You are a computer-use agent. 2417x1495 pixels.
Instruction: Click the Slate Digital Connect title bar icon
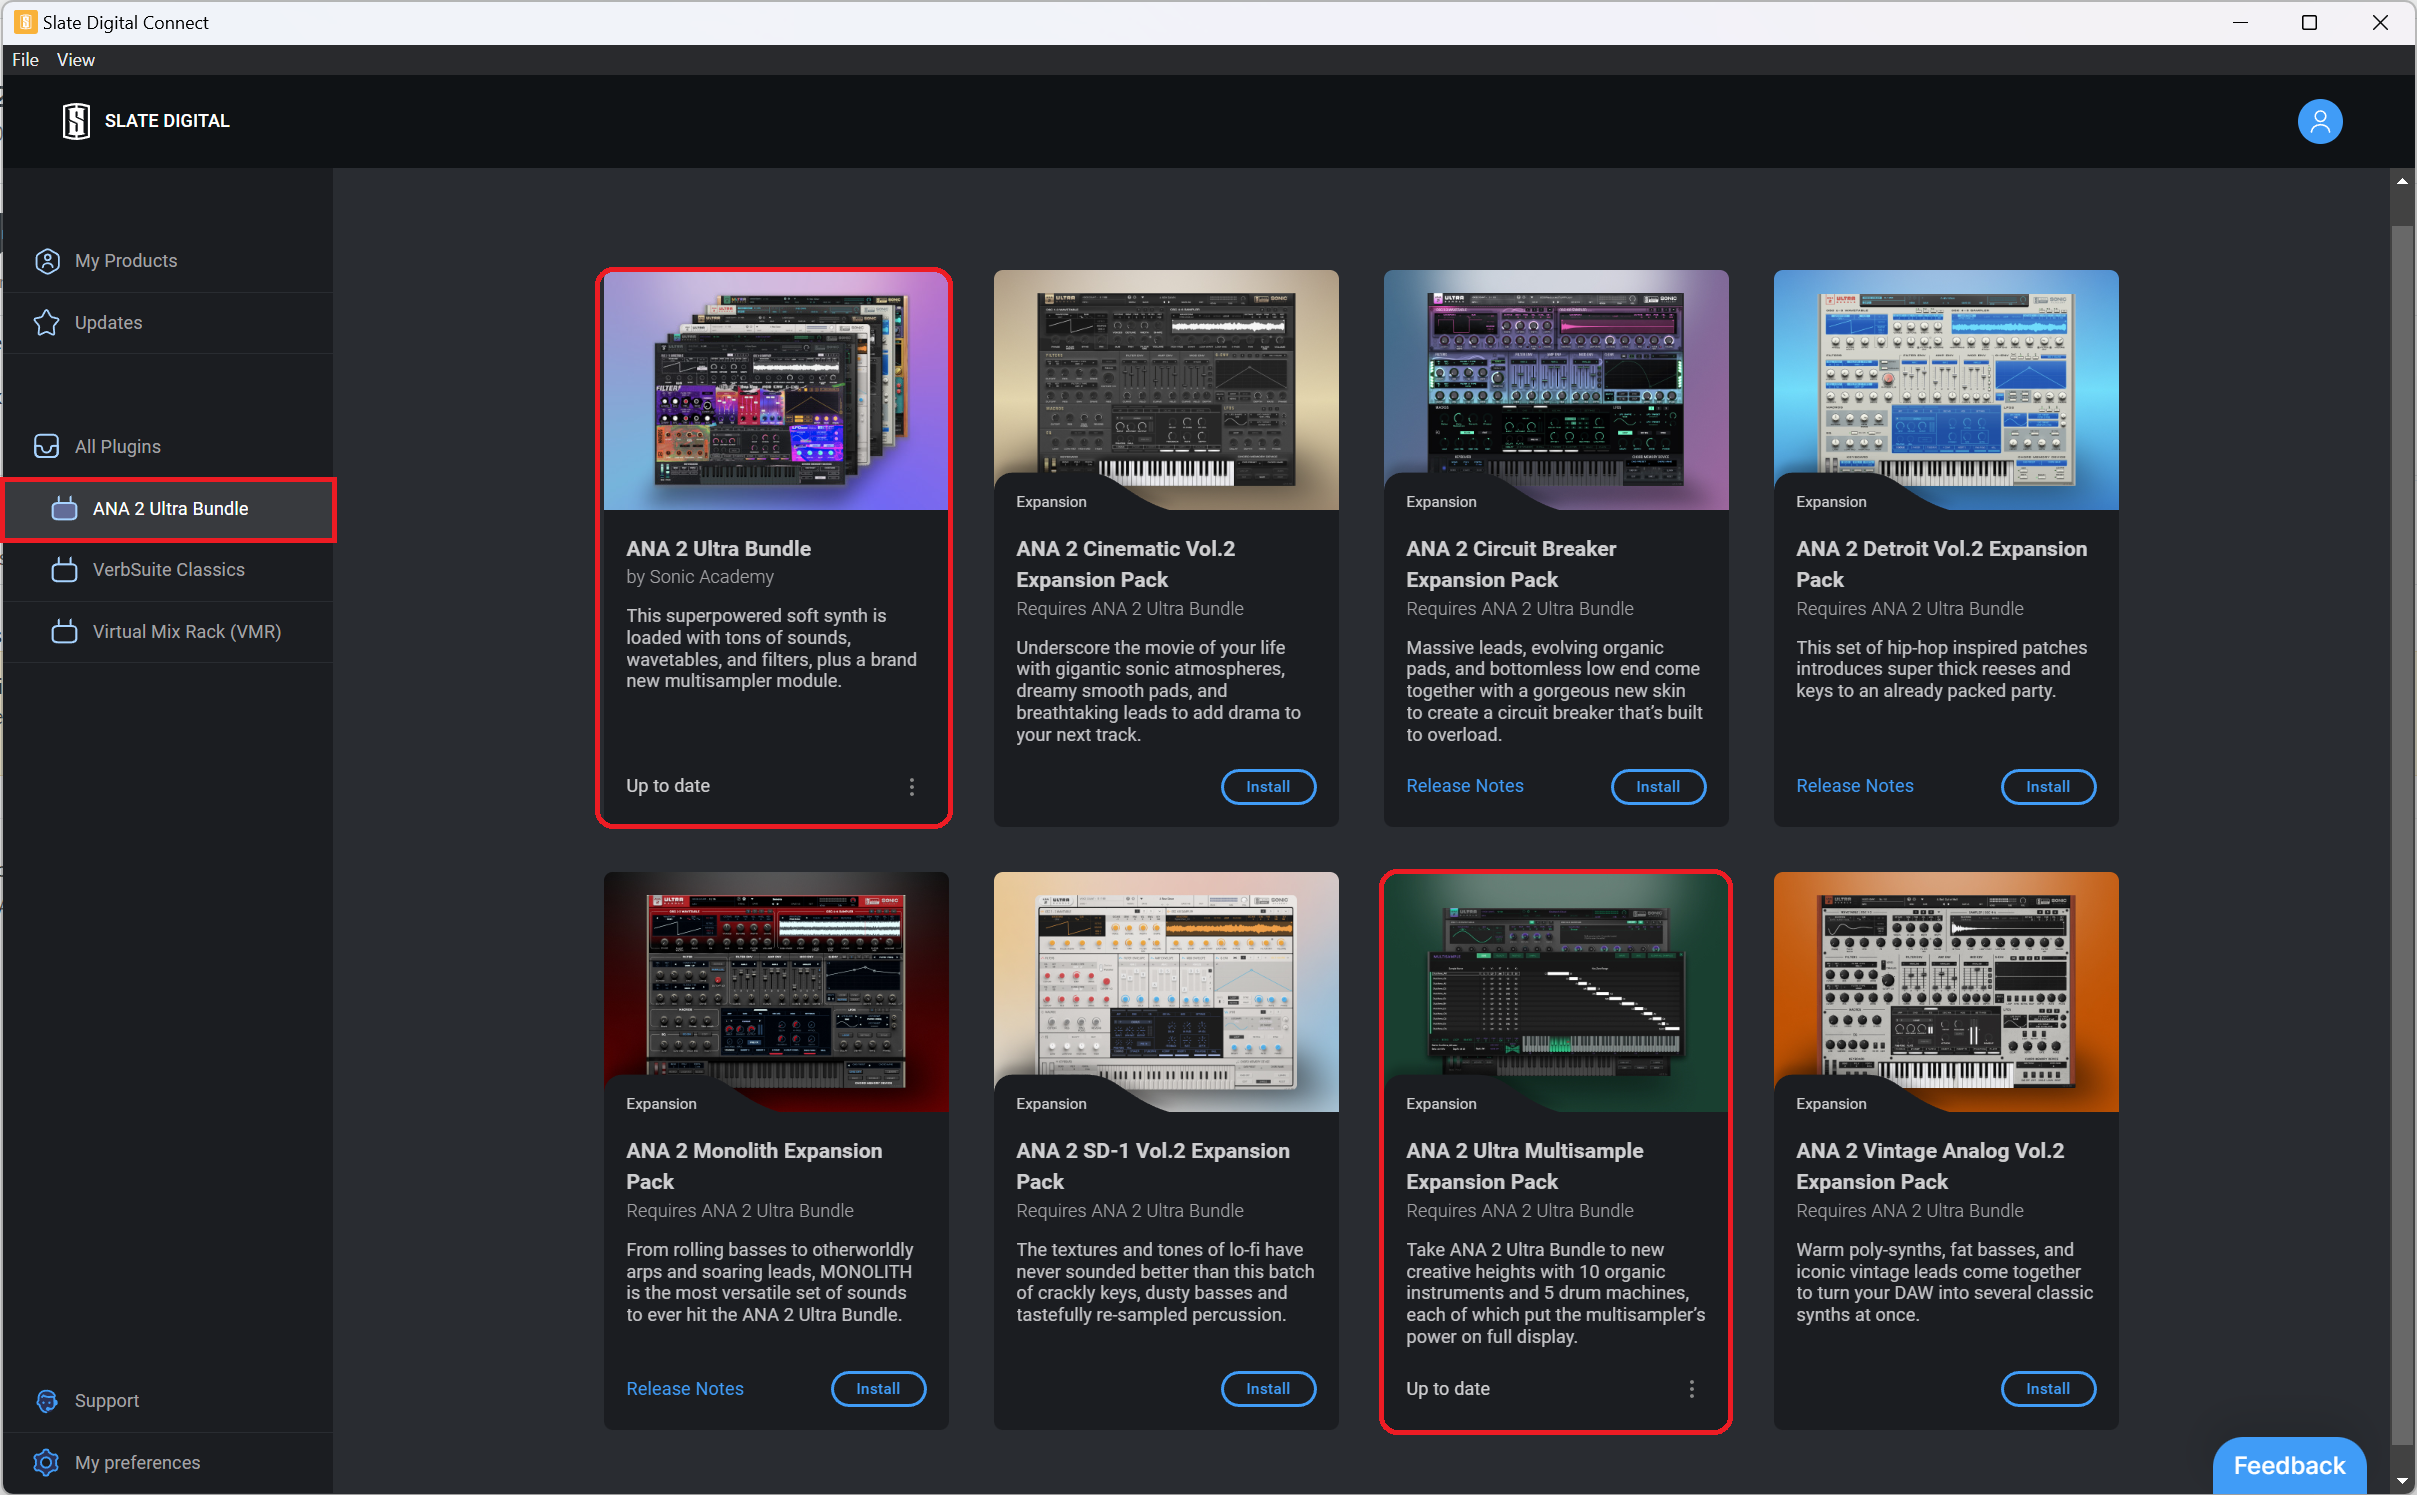coord(26,22)
